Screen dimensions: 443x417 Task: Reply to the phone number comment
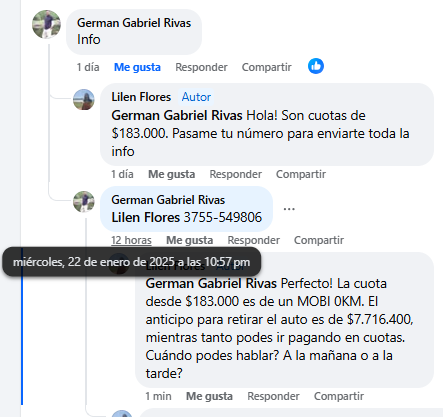[253, 240]
